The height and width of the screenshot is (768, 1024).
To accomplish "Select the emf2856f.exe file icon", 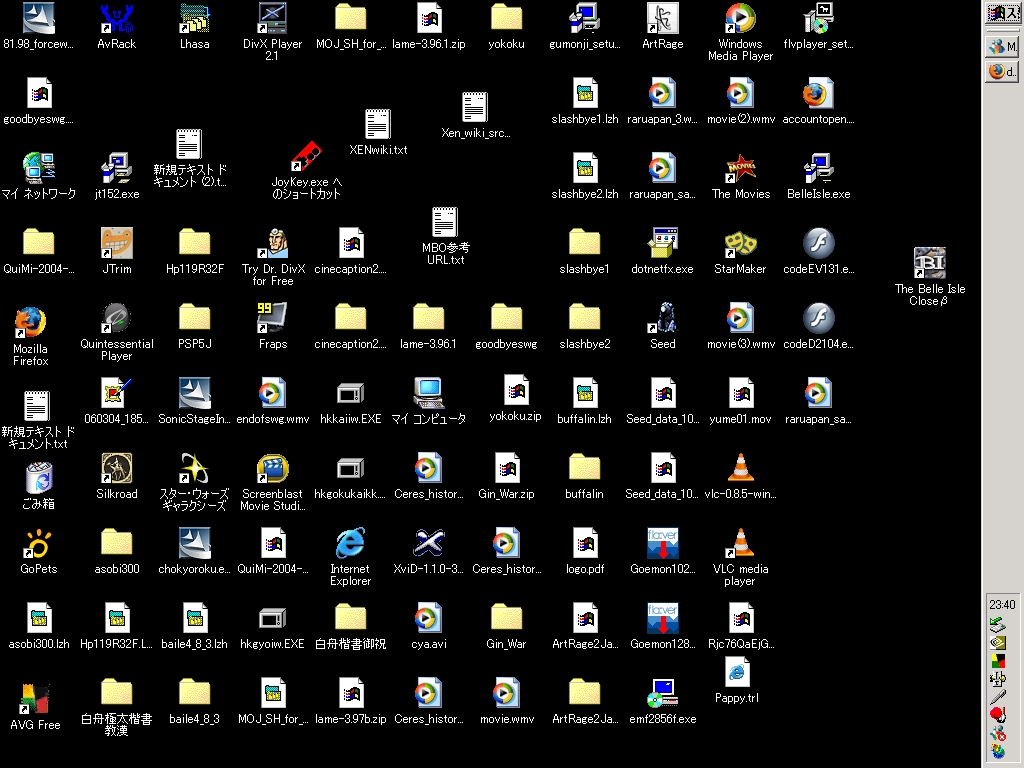I will click(662, 702).
